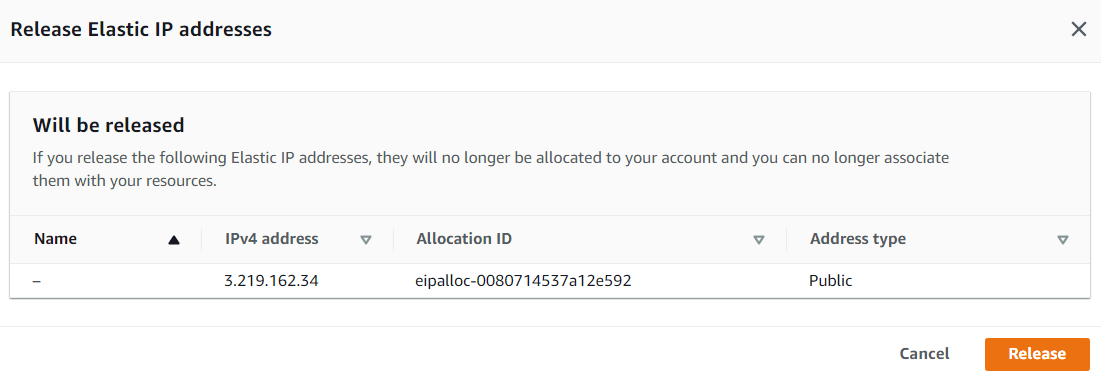Sort by the Address type header label
The image size is (1101, 382).
[857, 239]
